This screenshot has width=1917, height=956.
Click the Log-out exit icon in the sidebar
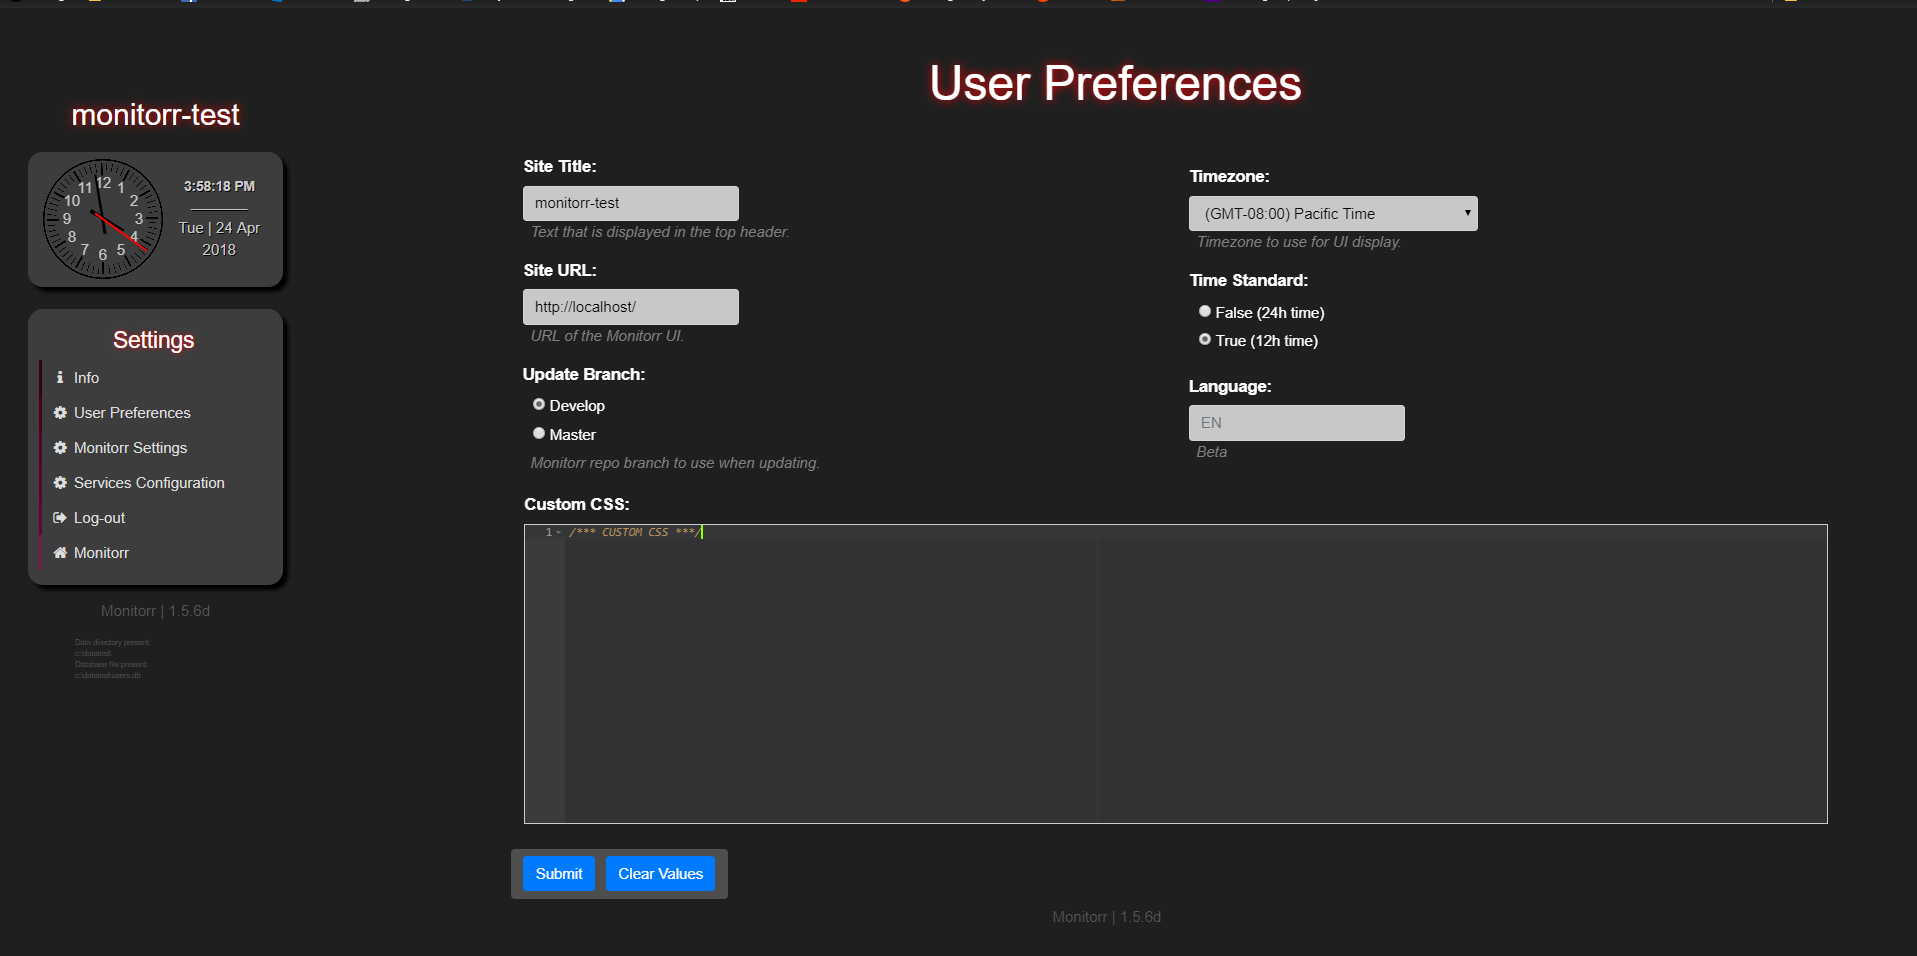pyautogui.click(x=58, y=517)
